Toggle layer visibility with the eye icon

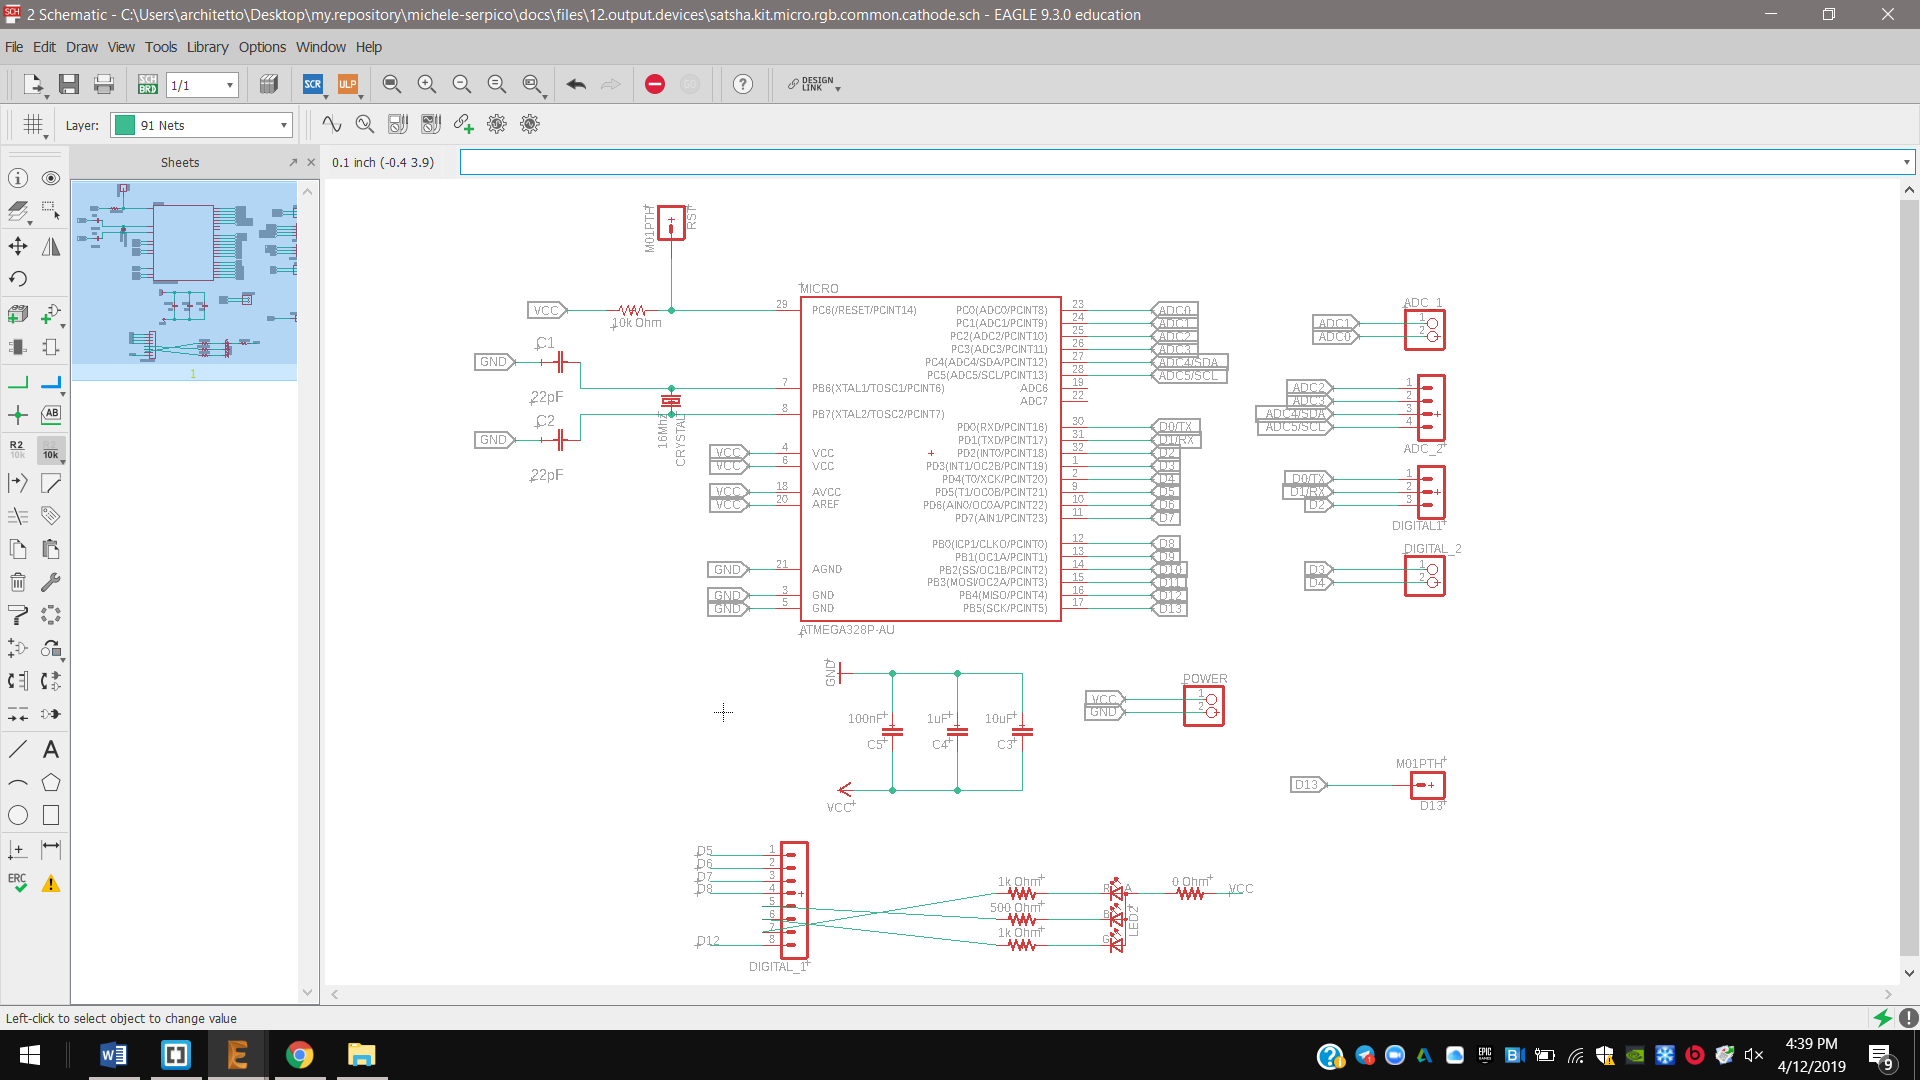pyautogui.click(x=51, y=178)
